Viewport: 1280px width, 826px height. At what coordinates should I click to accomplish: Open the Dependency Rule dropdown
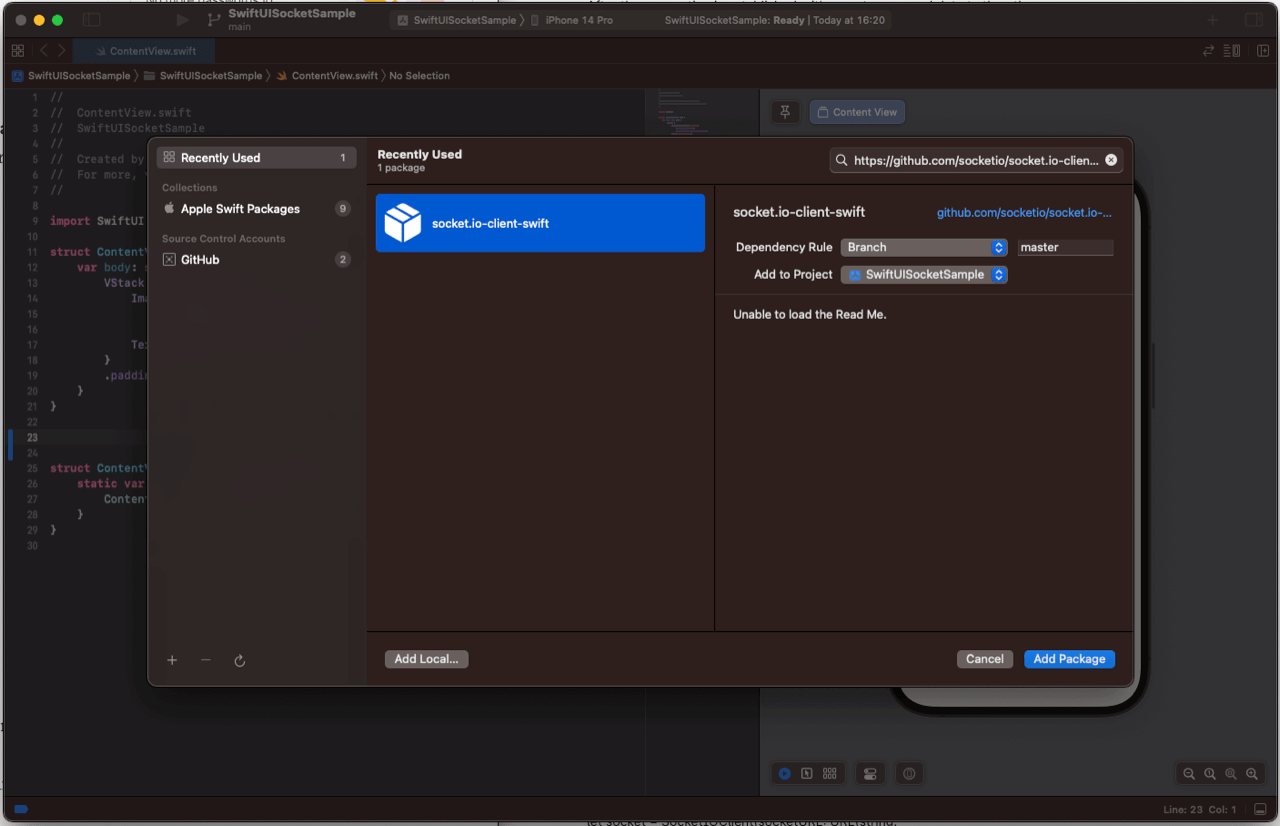[x=923, y=247]
